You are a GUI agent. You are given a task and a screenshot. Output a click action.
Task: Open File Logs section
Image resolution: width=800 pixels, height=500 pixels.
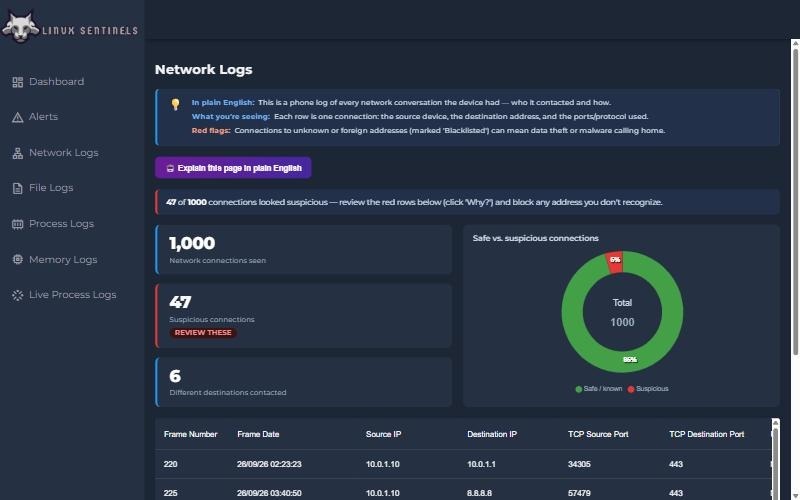point(51,188)
